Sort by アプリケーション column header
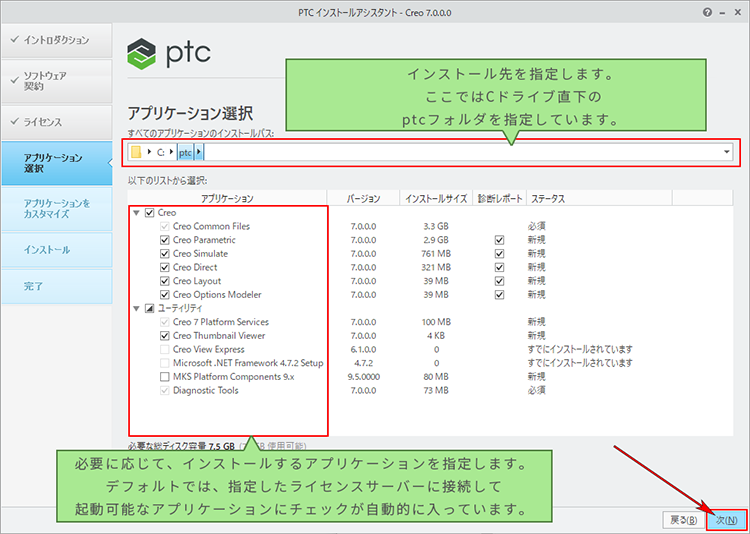Image resolution: width=750 pixels, height=534 pixels. point(227,199)
